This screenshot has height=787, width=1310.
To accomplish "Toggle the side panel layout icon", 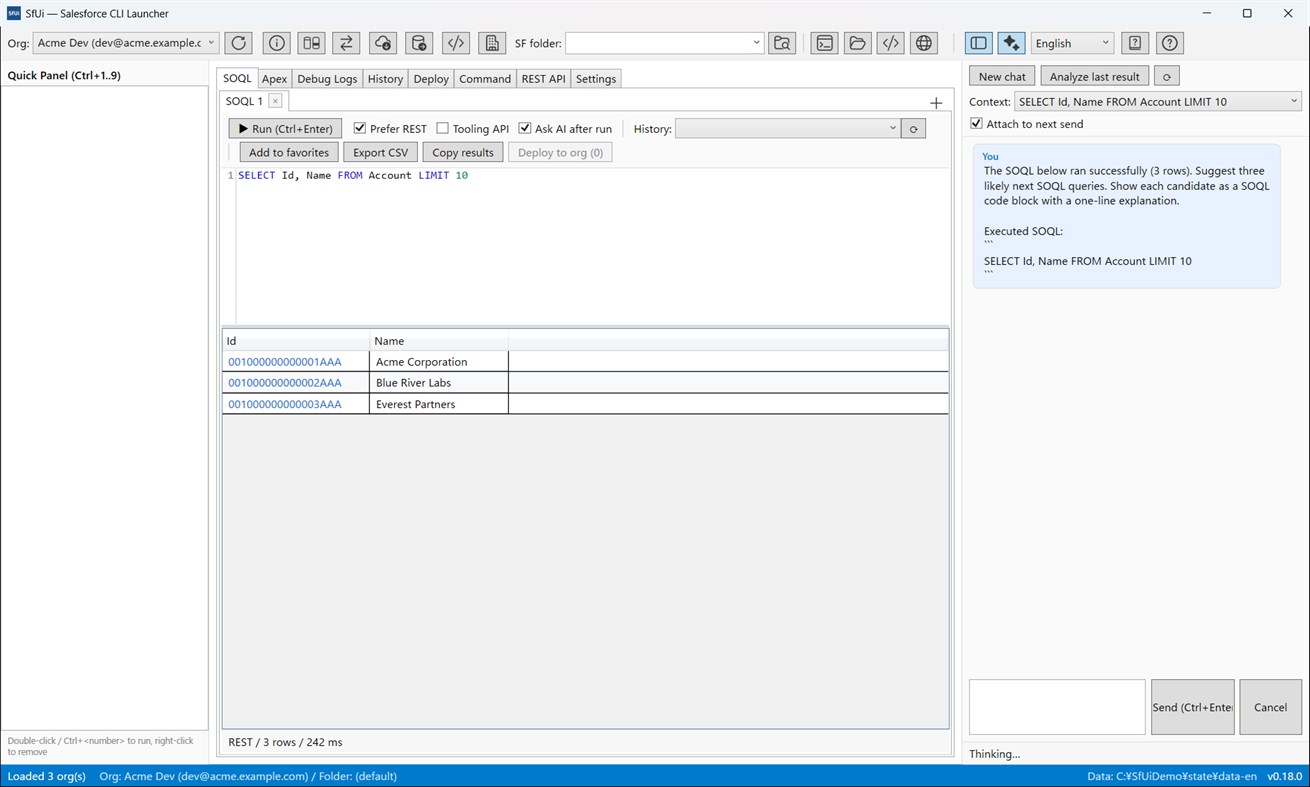I will pyautogui.click(x=979, y=43).
